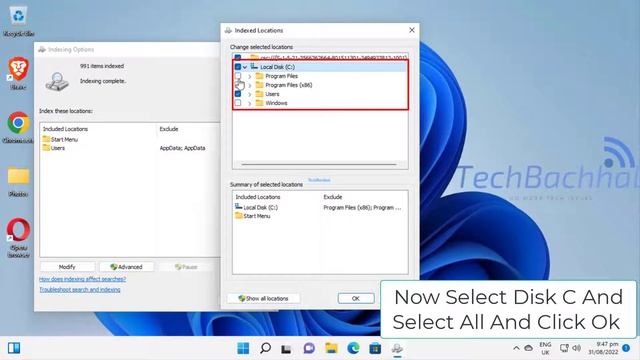The width and height of the screenshot is (640, 360).
Task: Collapse the Local Disk (C:) node
Action: pos(245,67)
